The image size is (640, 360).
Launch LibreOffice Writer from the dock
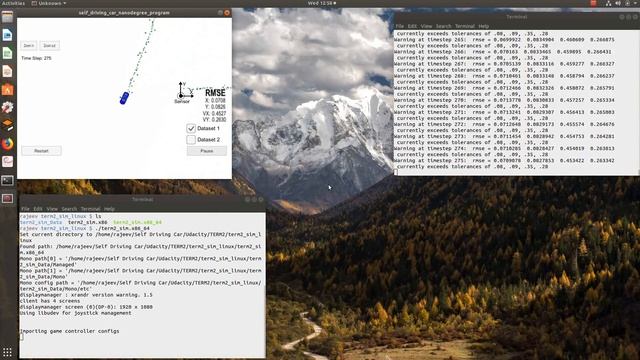point(7,35)
